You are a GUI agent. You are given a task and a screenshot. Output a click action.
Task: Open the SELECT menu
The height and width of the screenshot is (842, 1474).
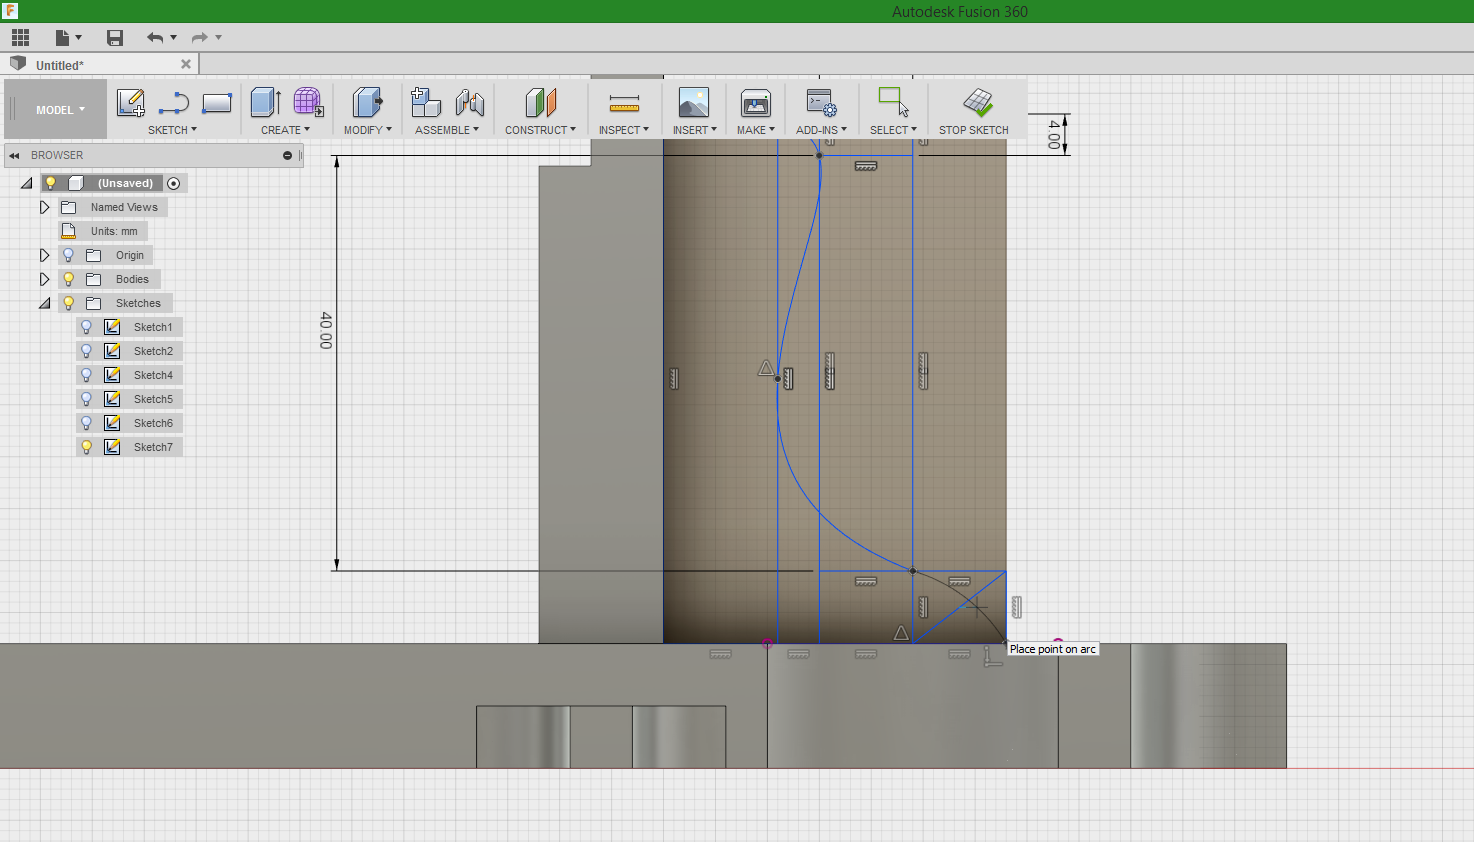[x=893, y=130]
